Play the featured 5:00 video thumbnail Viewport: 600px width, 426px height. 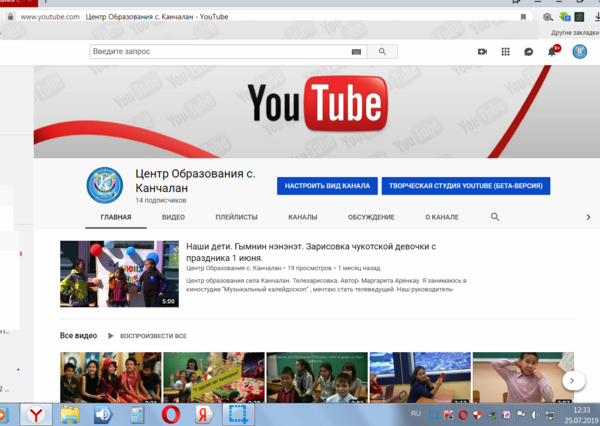119,274
